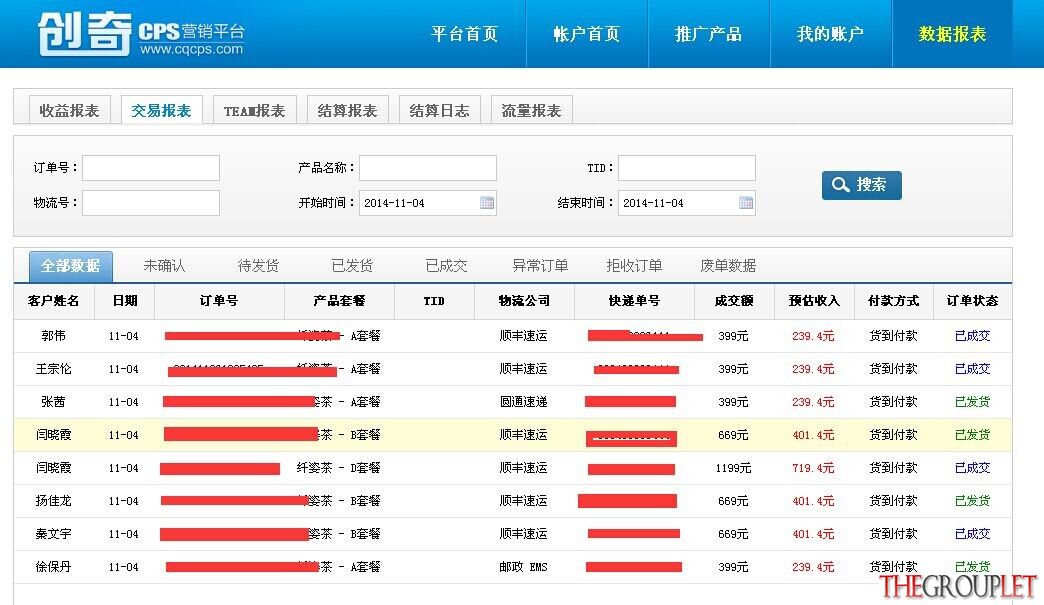
Task: Click the 已发货 status link for 张茜
Action: (972, 402)
